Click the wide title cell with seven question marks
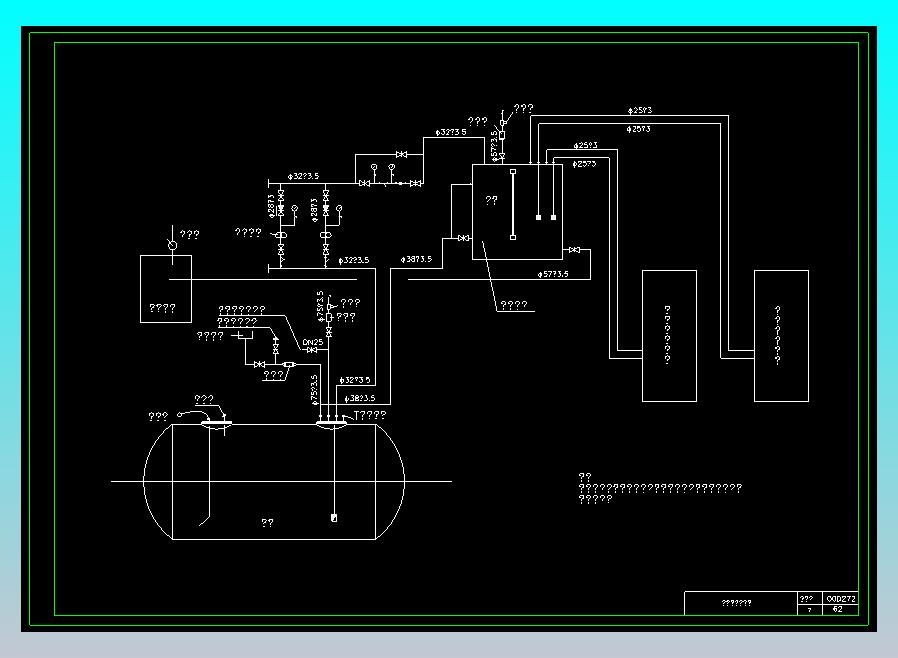 (x=741, y=603)
